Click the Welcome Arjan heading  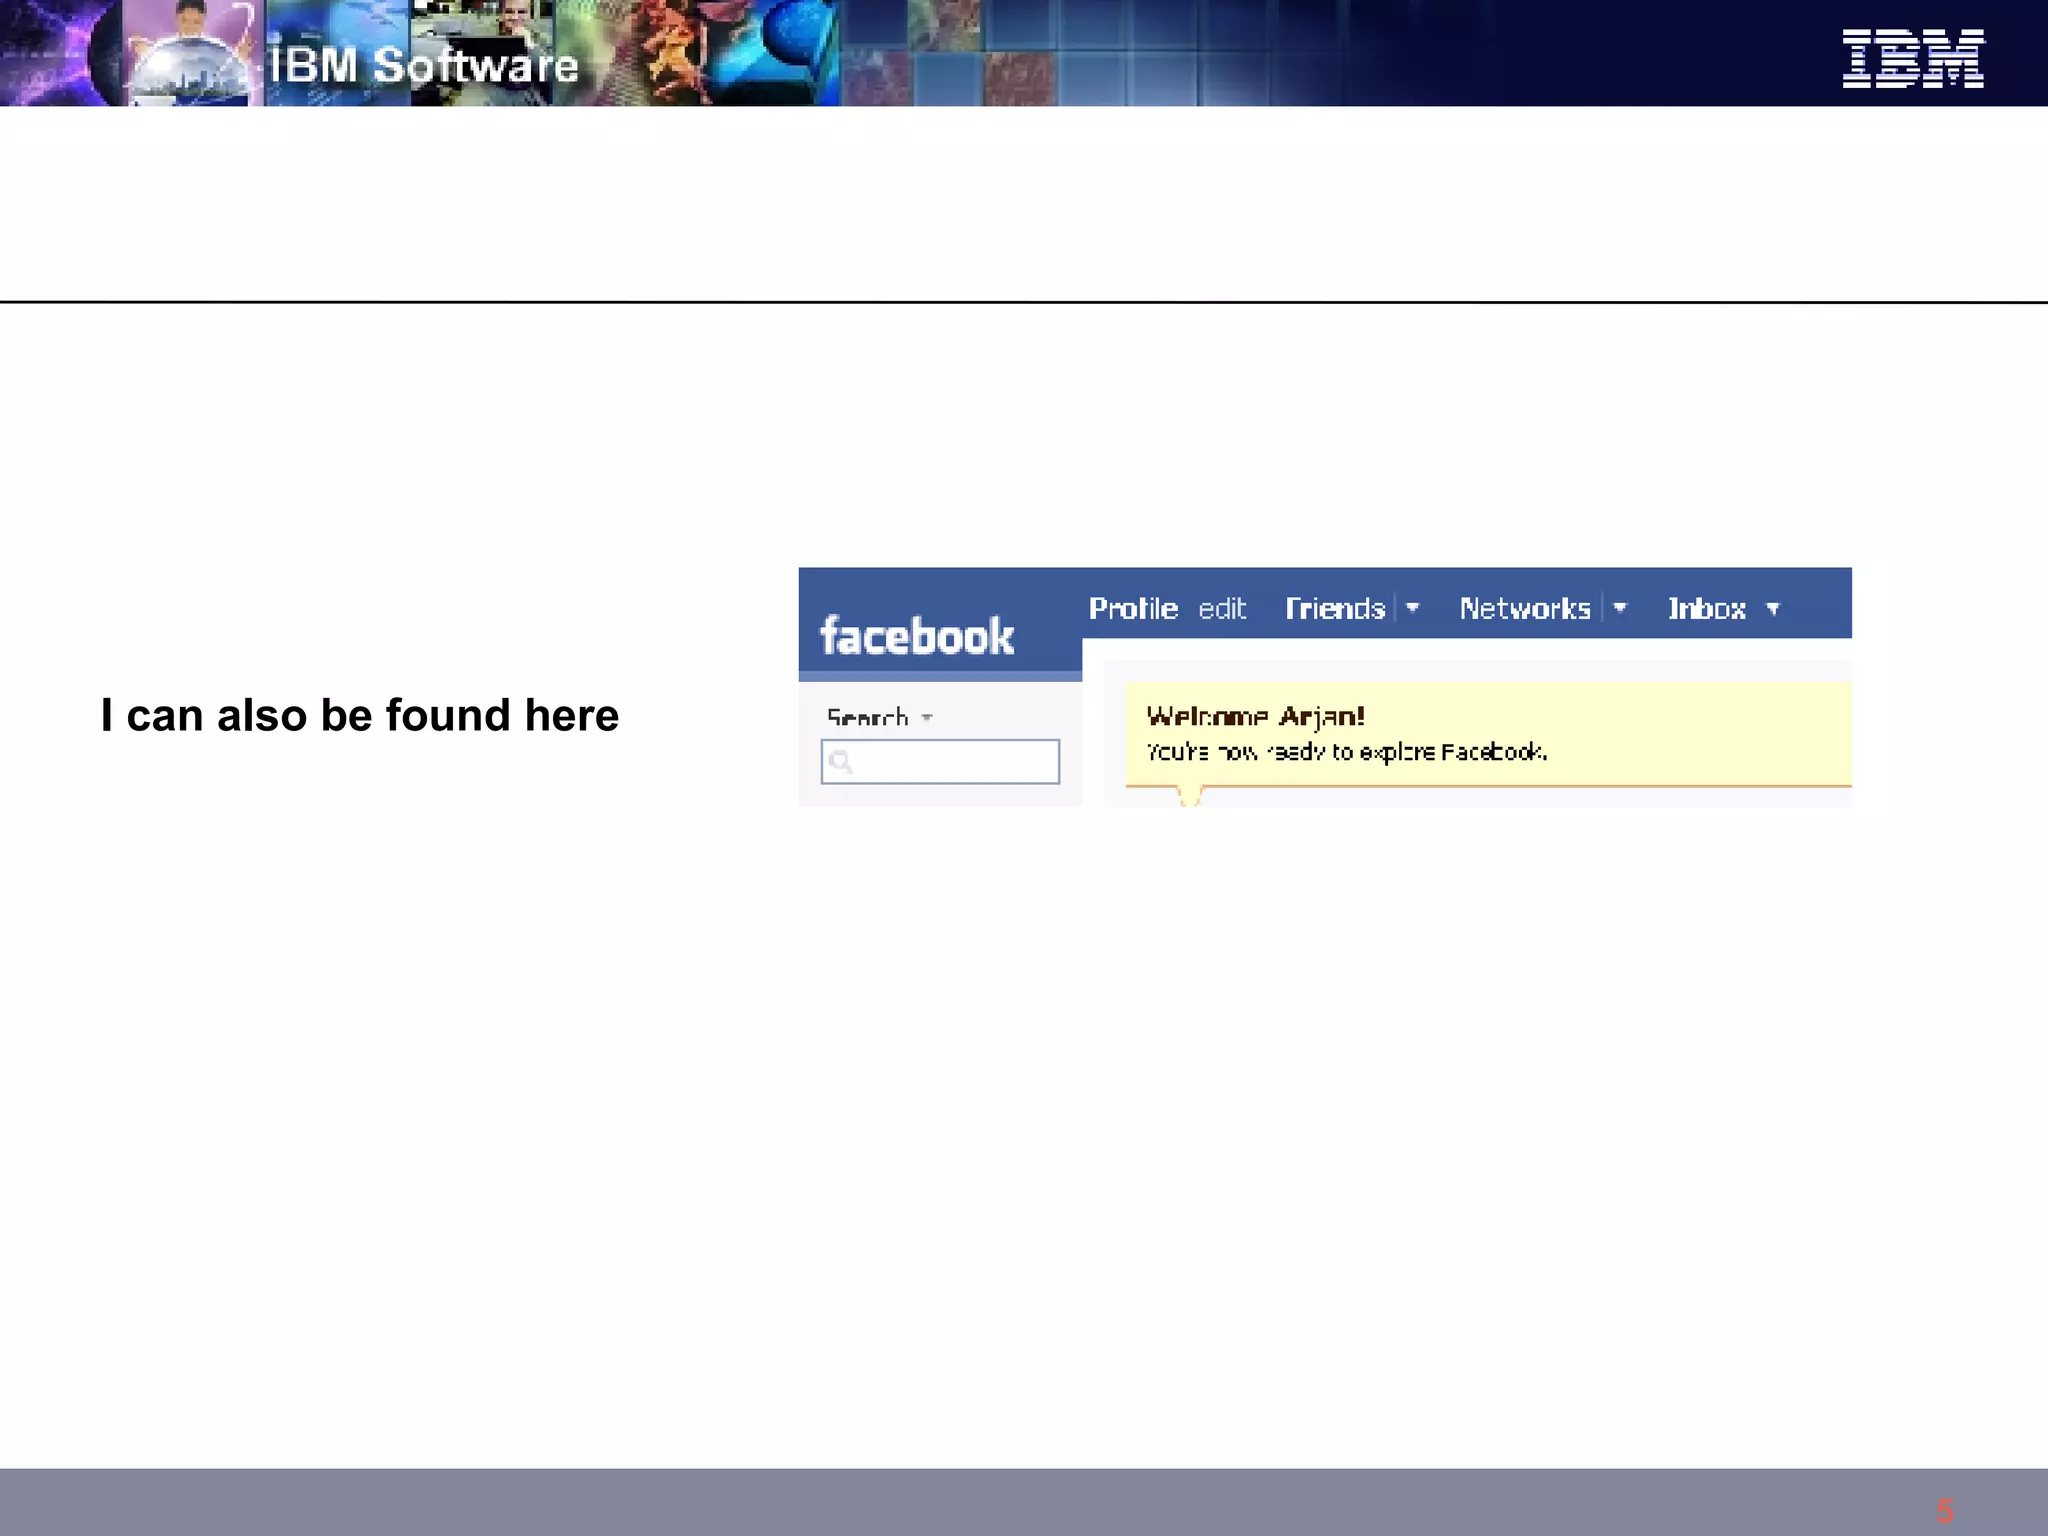tap(1255, 716)
